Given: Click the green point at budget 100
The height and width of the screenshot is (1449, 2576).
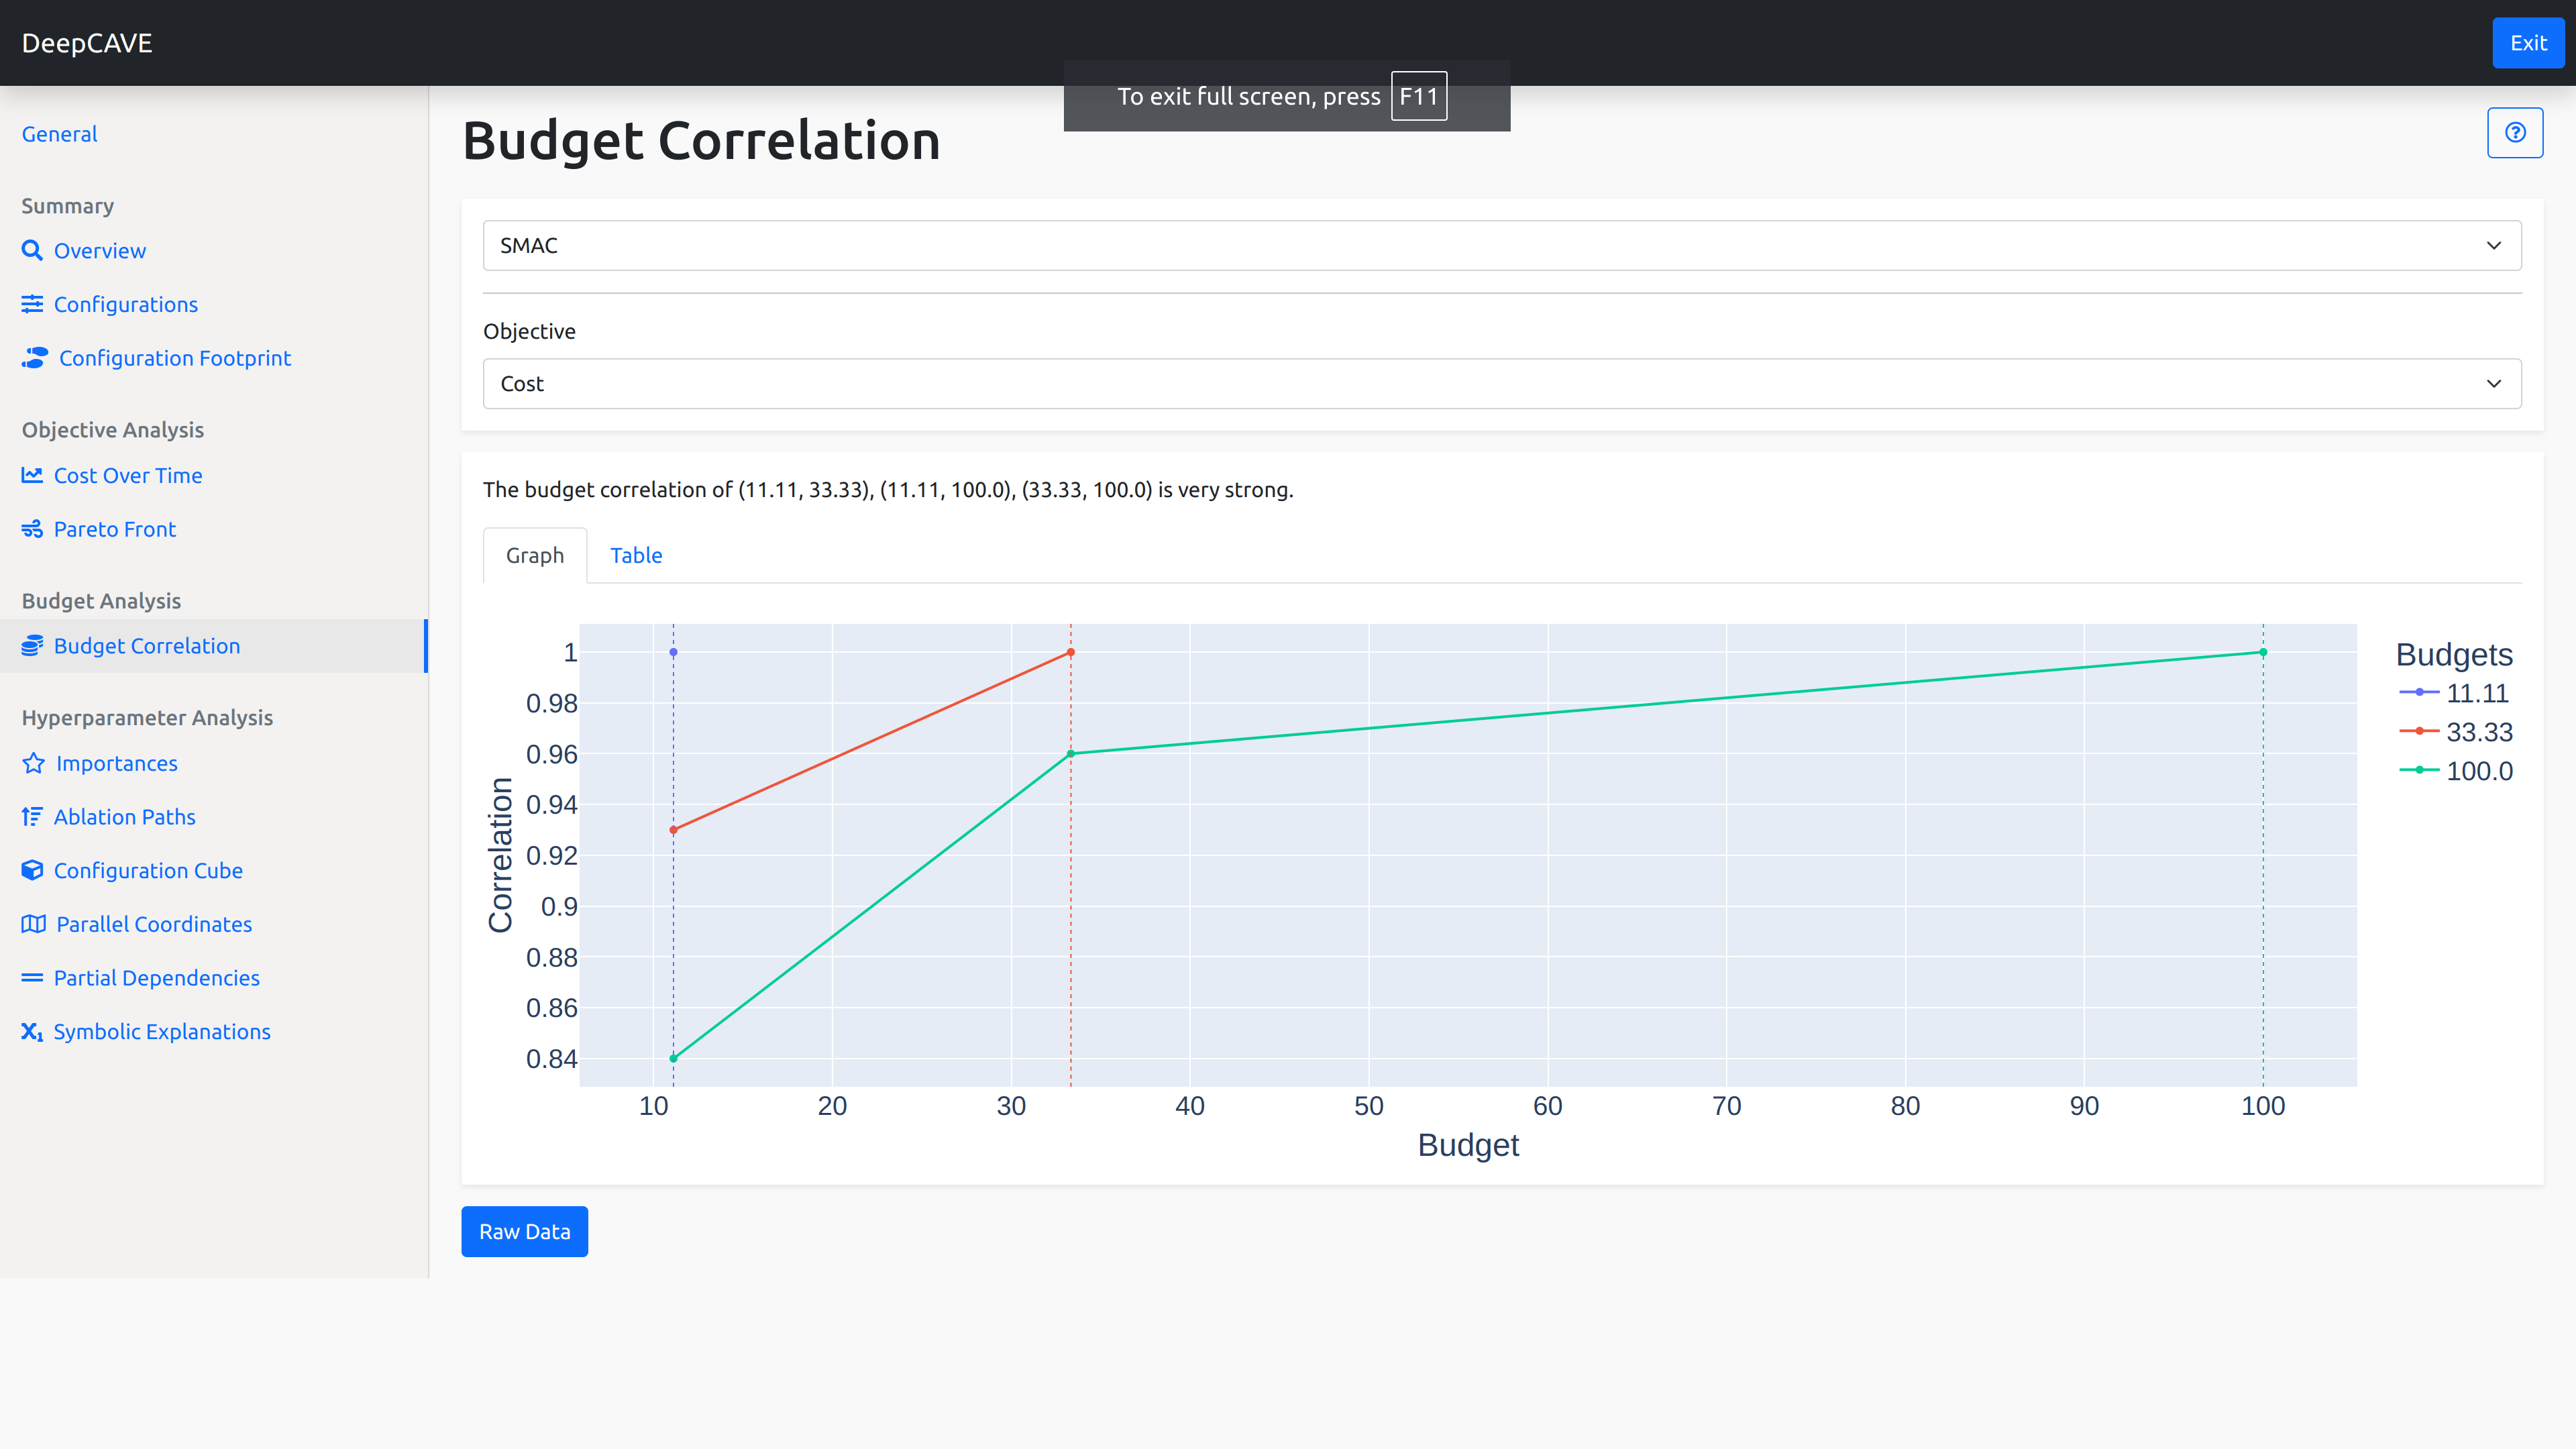Looking at the screenshot, I should (x=2263, y=652).
